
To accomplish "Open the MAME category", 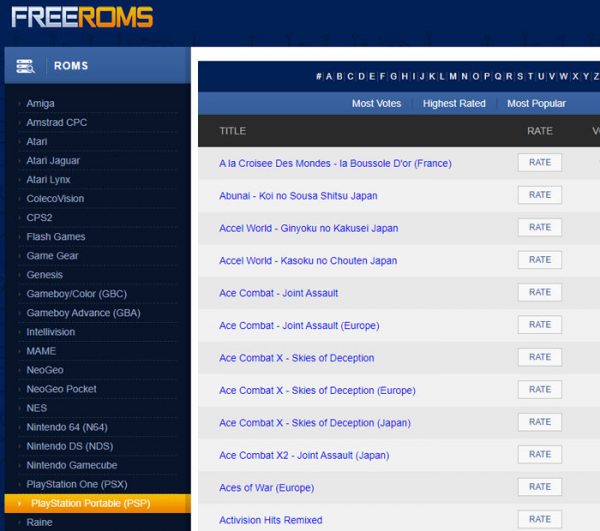I will (41, 351).
